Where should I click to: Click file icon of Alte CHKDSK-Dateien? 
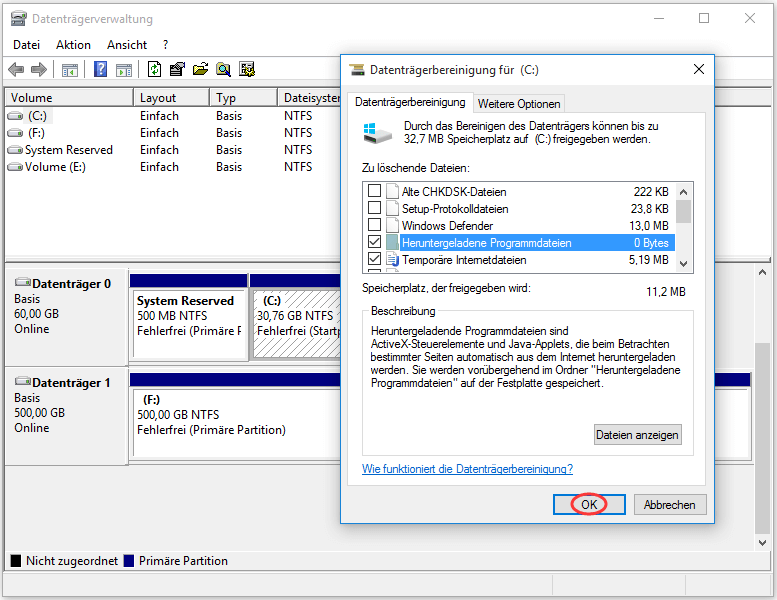392,191
